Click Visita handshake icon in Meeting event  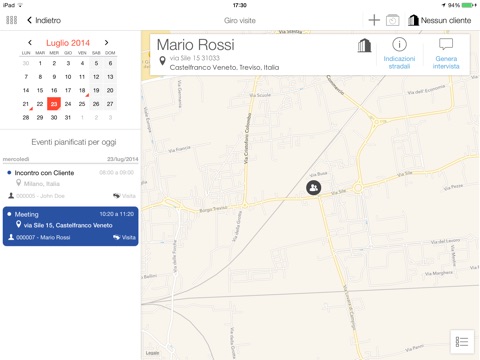click(x=116, y=237)
